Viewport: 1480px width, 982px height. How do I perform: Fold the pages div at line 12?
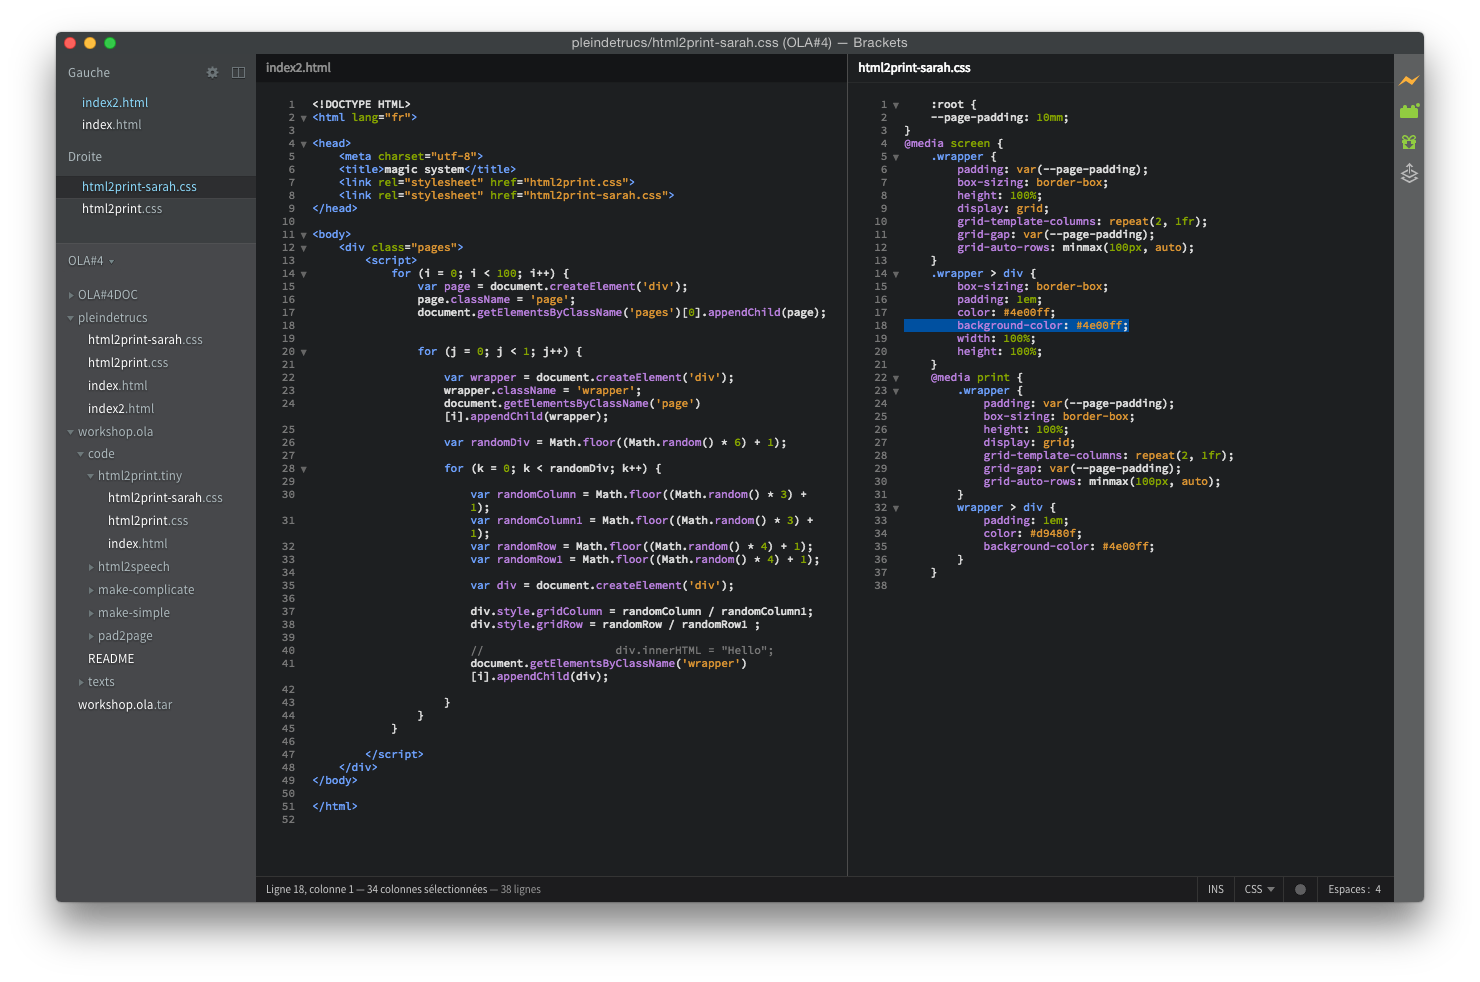click(x=304, y=248)
